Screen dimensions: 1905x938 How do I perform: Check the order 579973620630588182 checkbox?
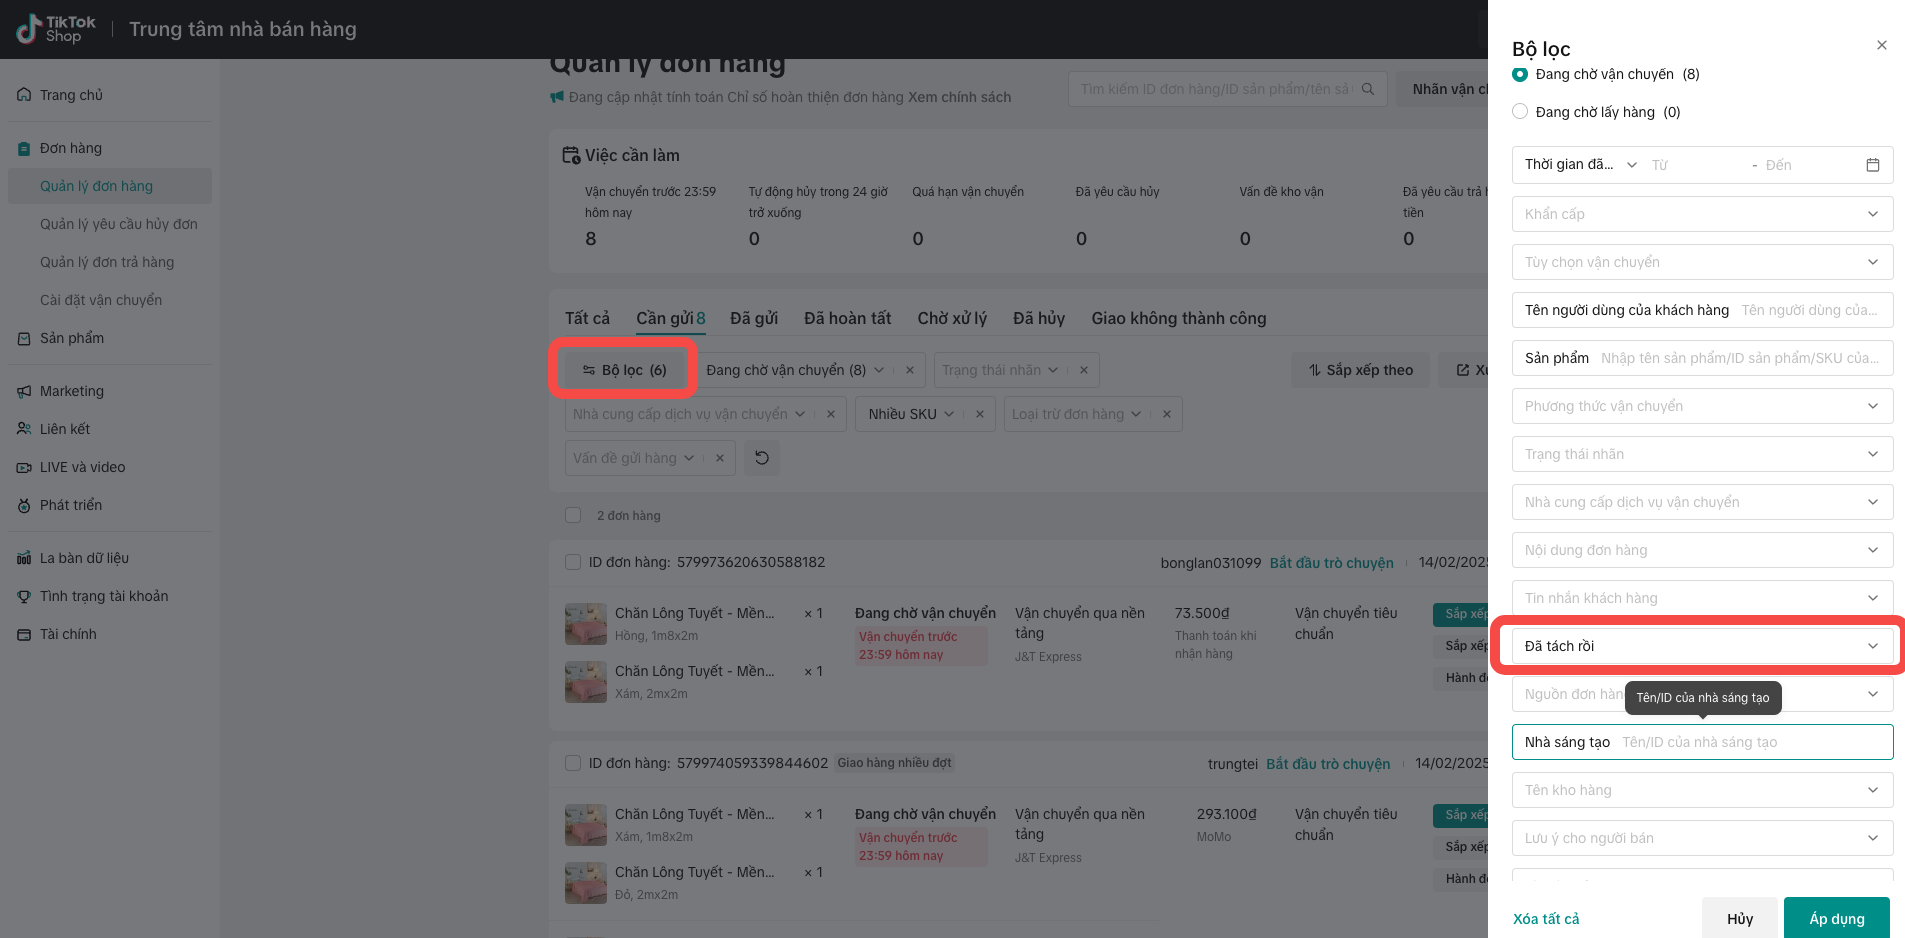click(x=573, y=562)
